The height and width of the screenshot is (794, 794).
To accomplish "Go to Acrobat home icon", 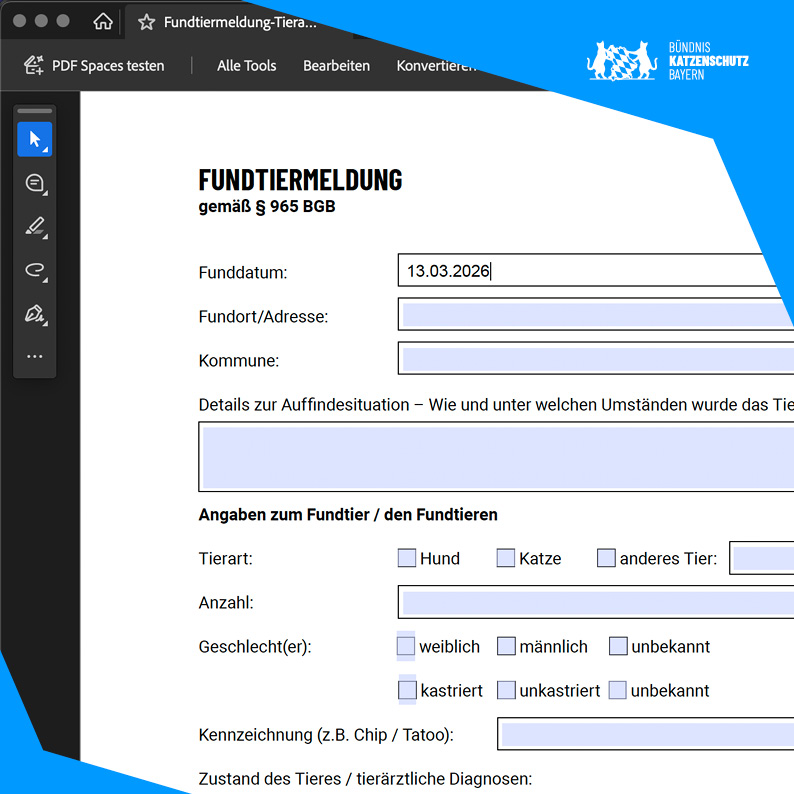I will point(102,22).
